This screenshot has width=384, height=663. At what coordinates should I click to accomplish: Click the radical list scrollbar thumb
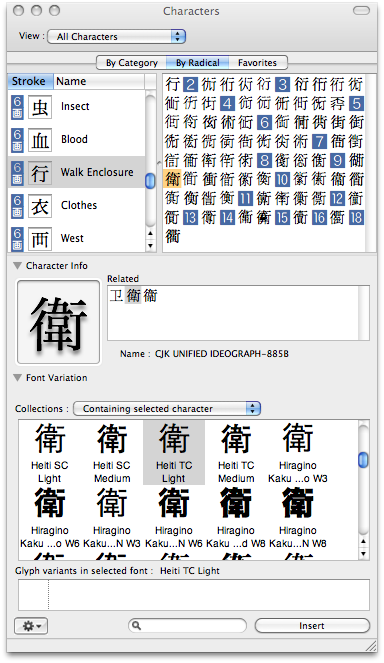click(151, 181)
